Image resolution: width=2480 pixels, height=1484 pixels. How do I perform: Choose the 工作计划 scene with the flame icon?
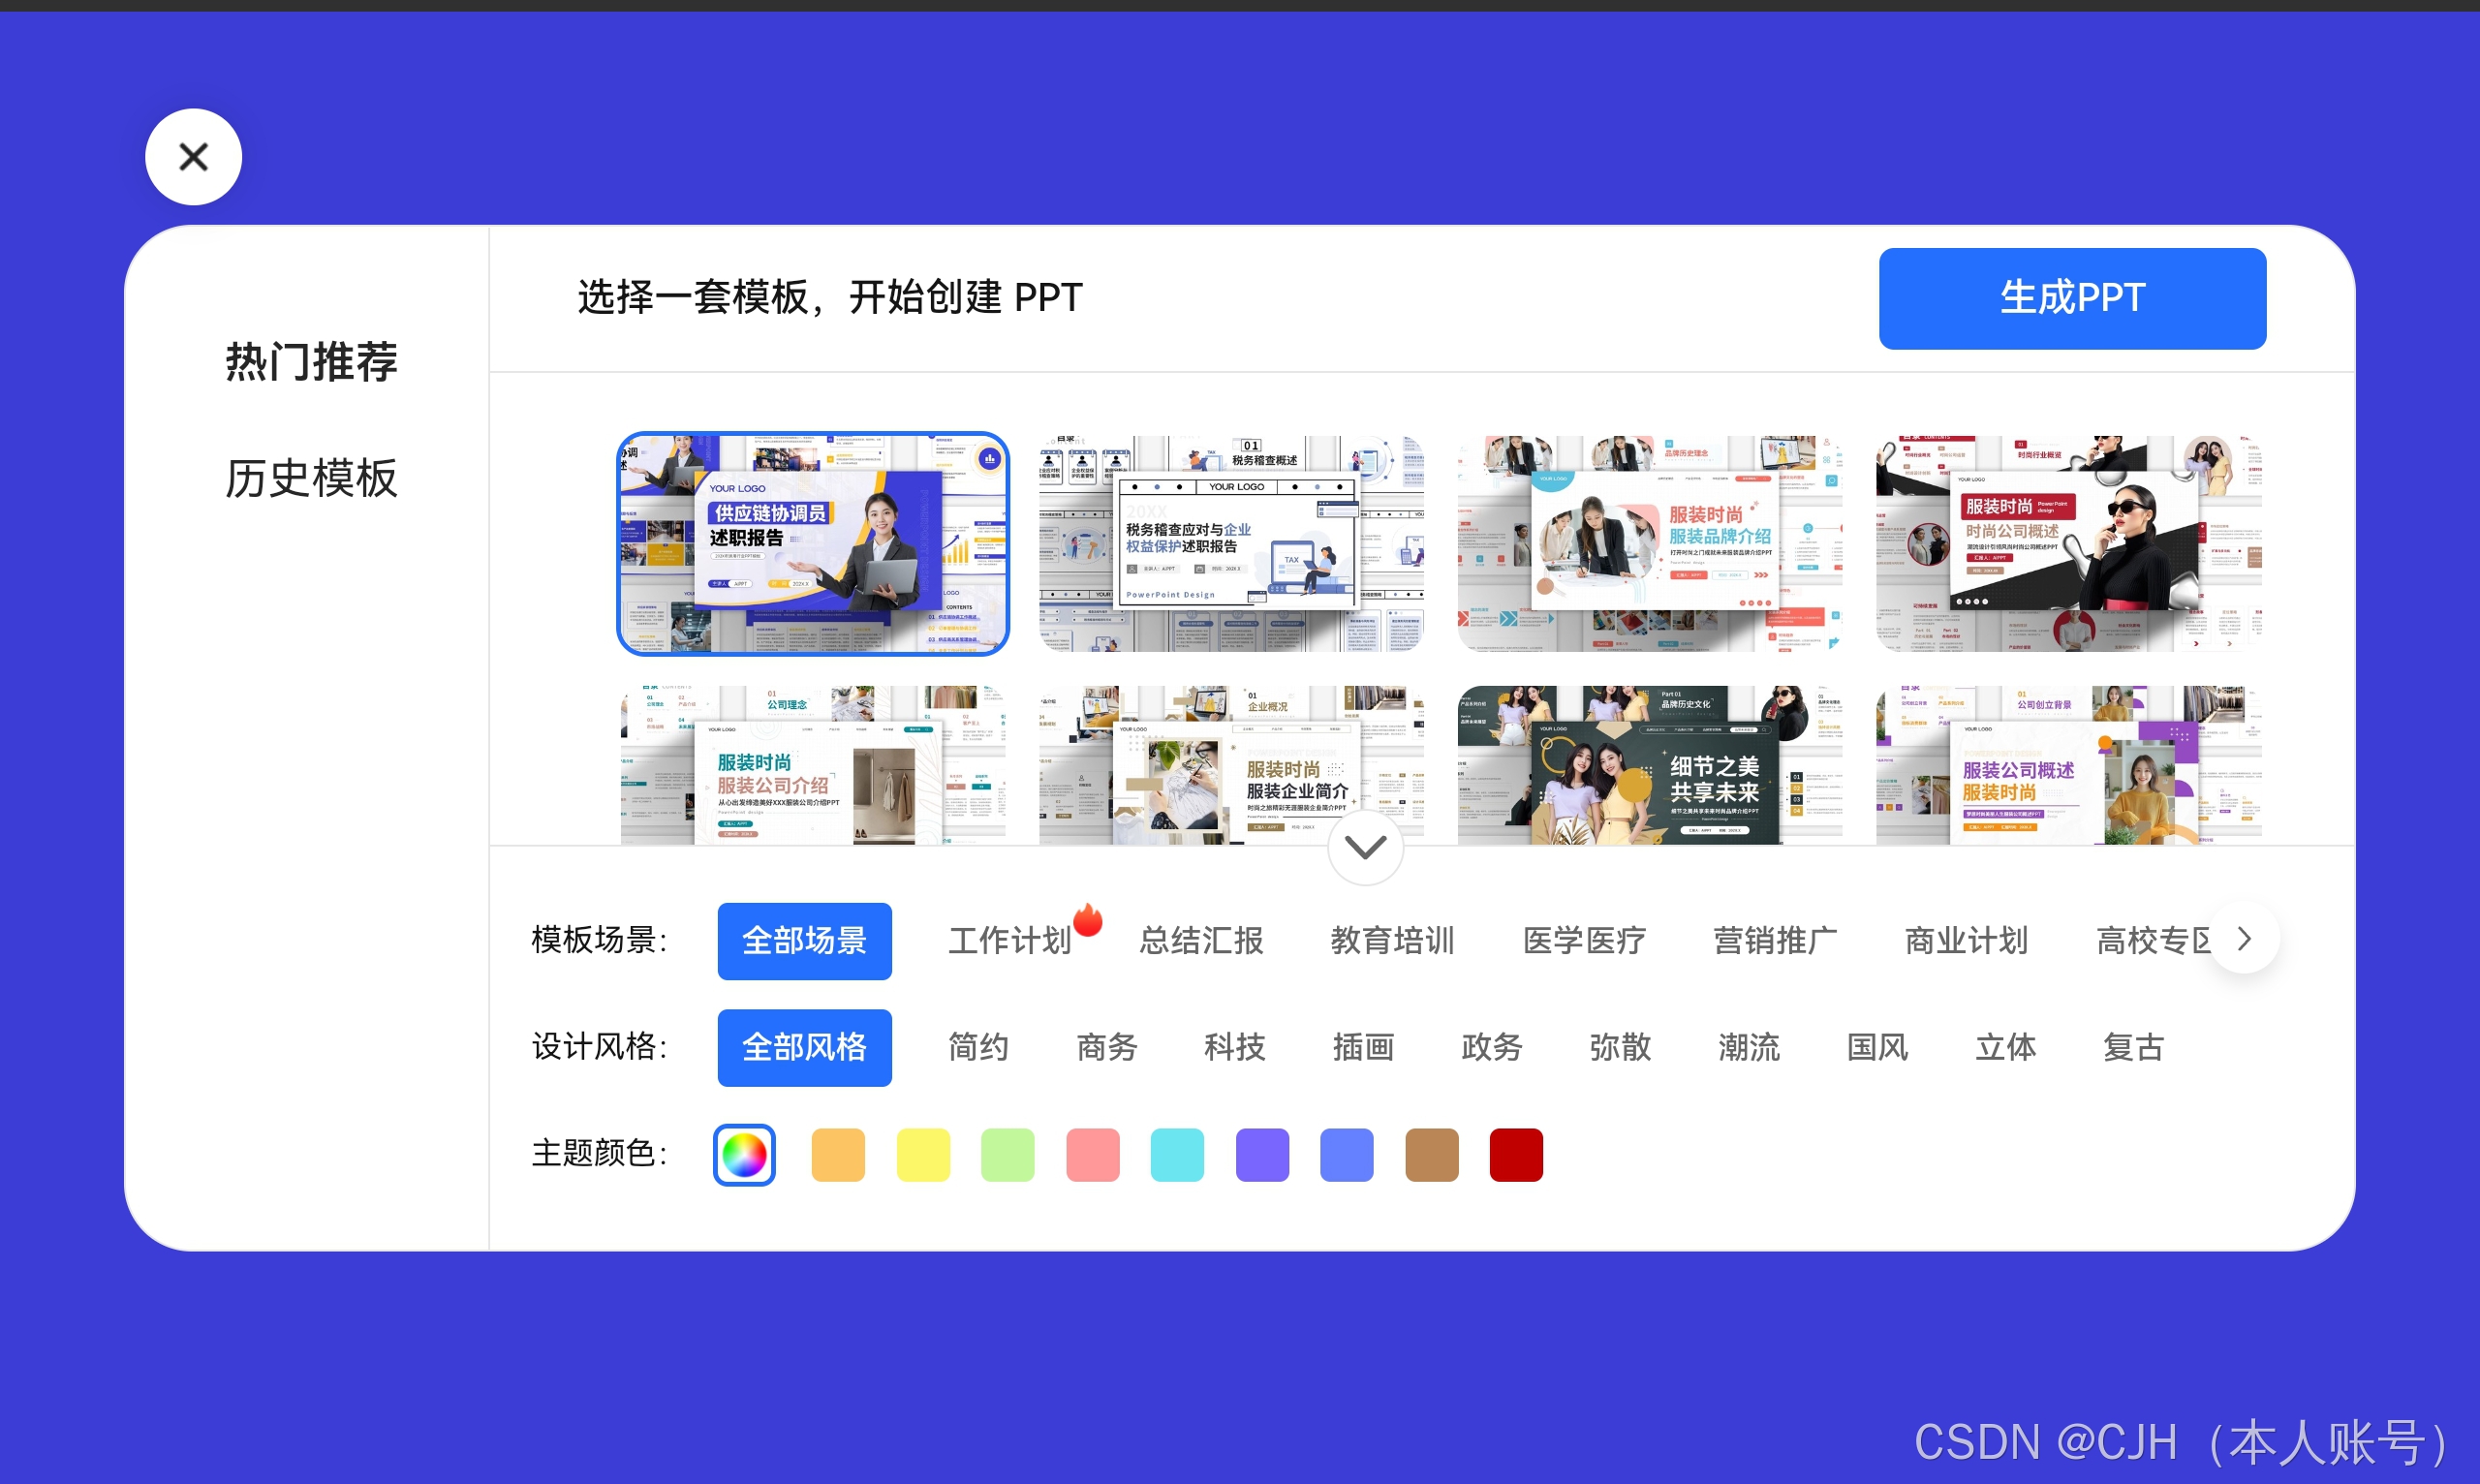click(x=1009, y=940)
